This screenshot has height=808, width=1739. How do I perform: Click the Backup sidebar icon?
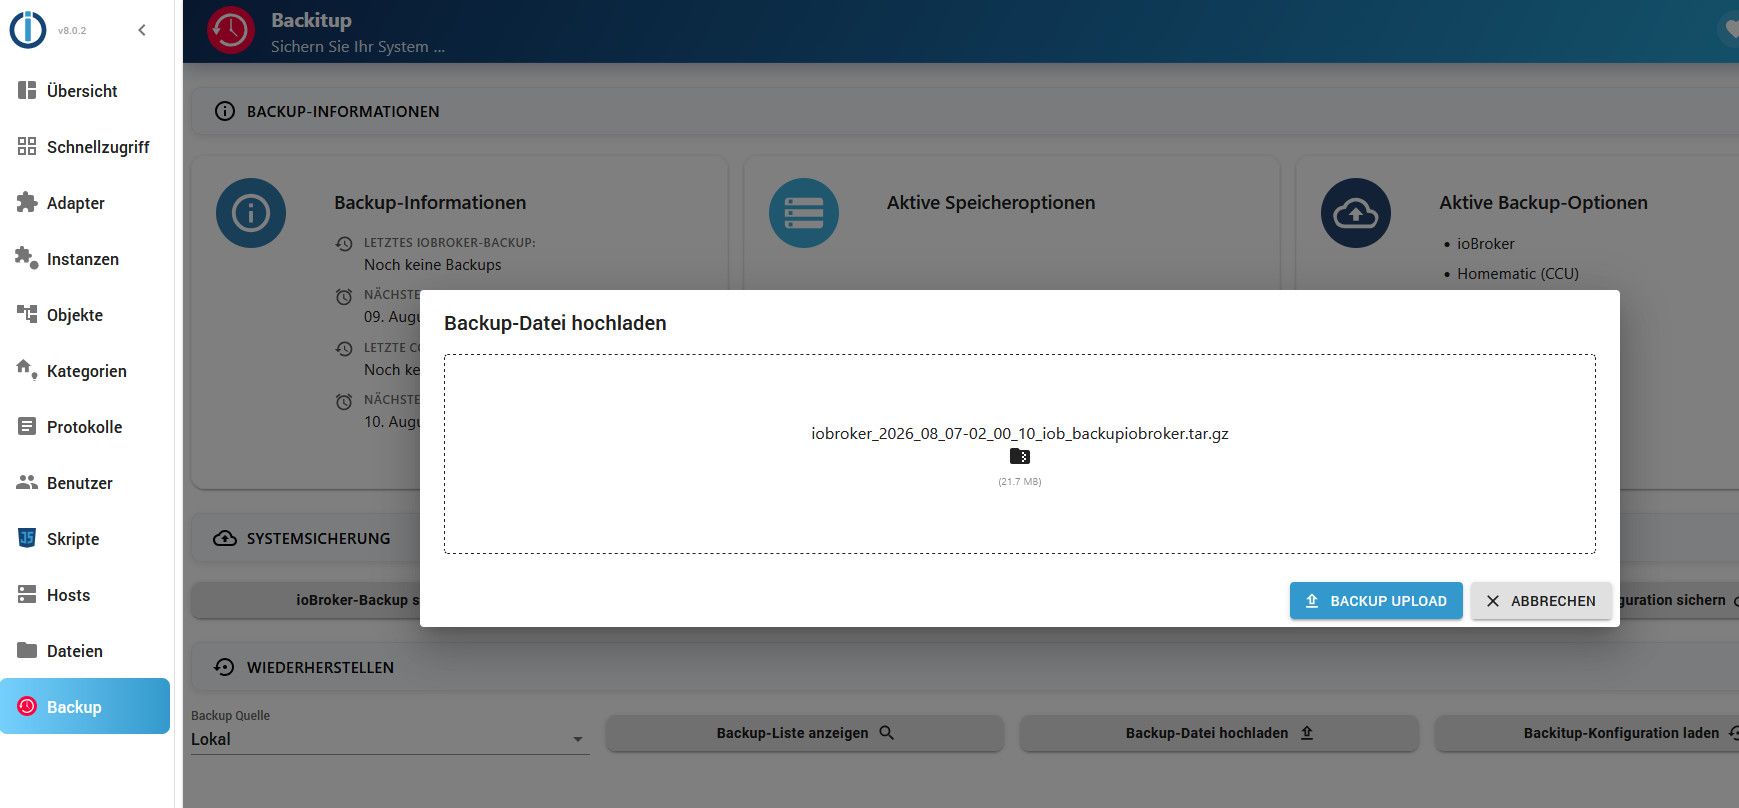click(27, 706)
